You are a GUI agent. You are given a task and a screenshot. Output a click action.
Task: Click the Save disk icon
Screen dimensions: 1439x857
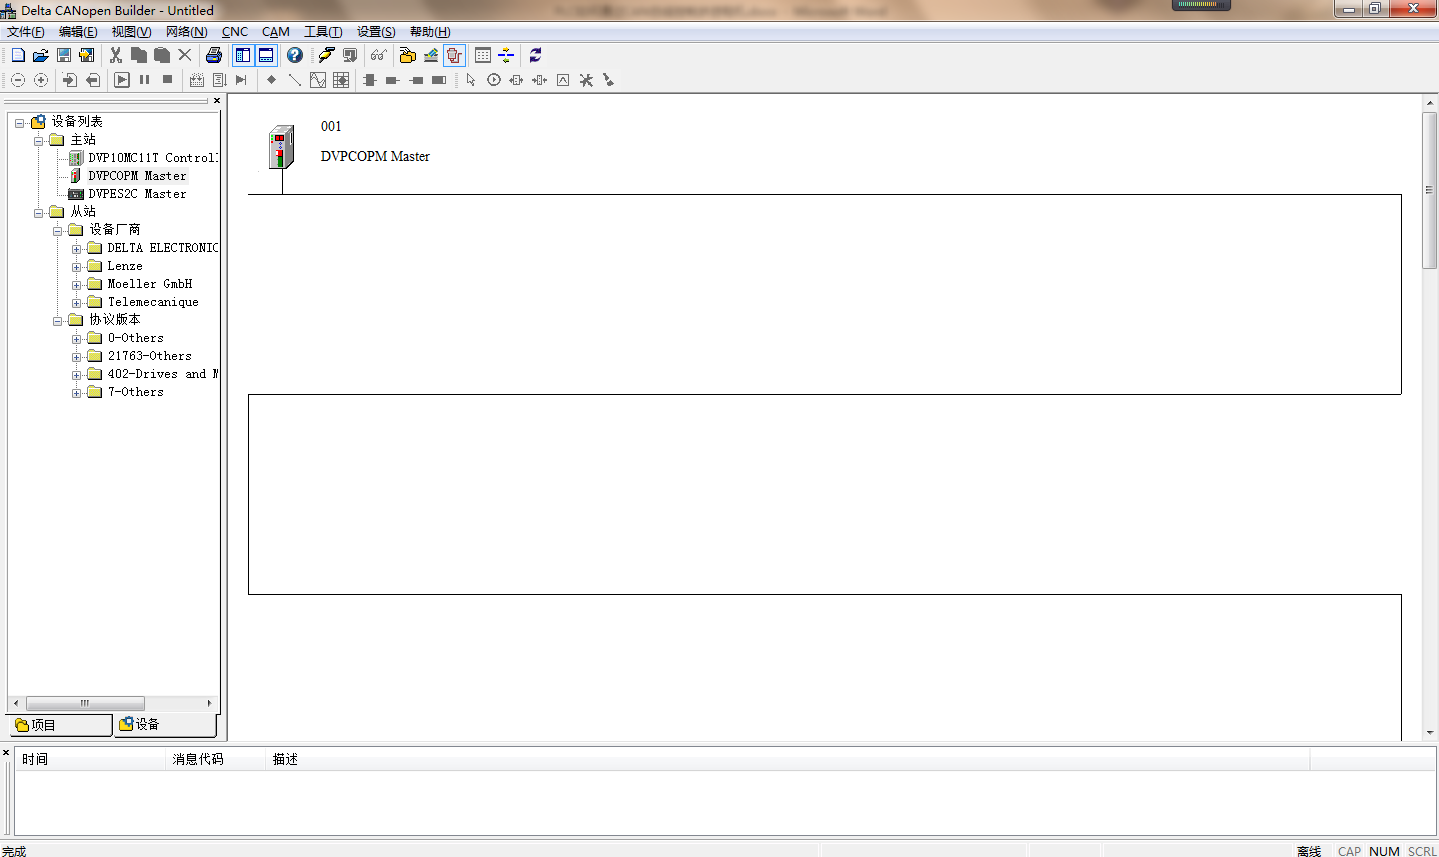click(x=64, y=55)
